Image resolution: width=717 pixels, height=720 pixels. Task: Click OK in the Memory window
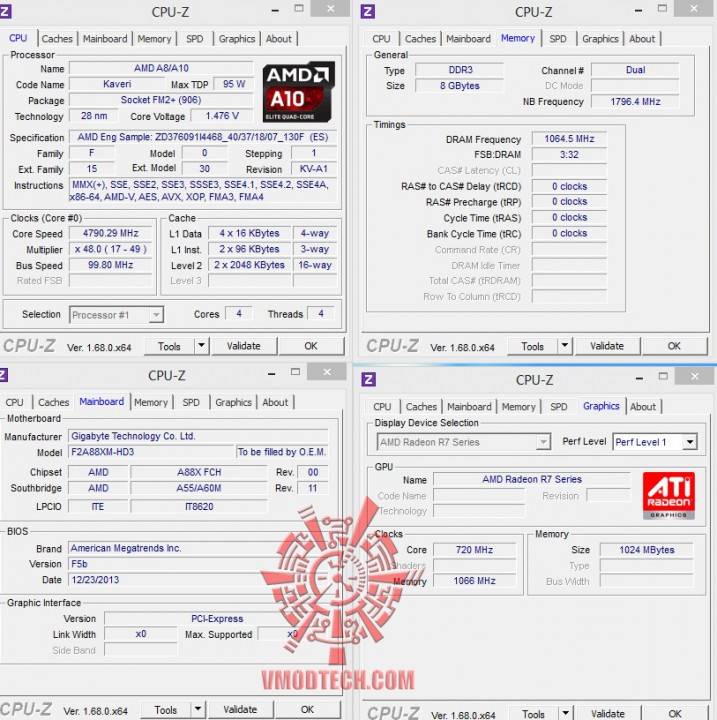click(x=674, y=346)
